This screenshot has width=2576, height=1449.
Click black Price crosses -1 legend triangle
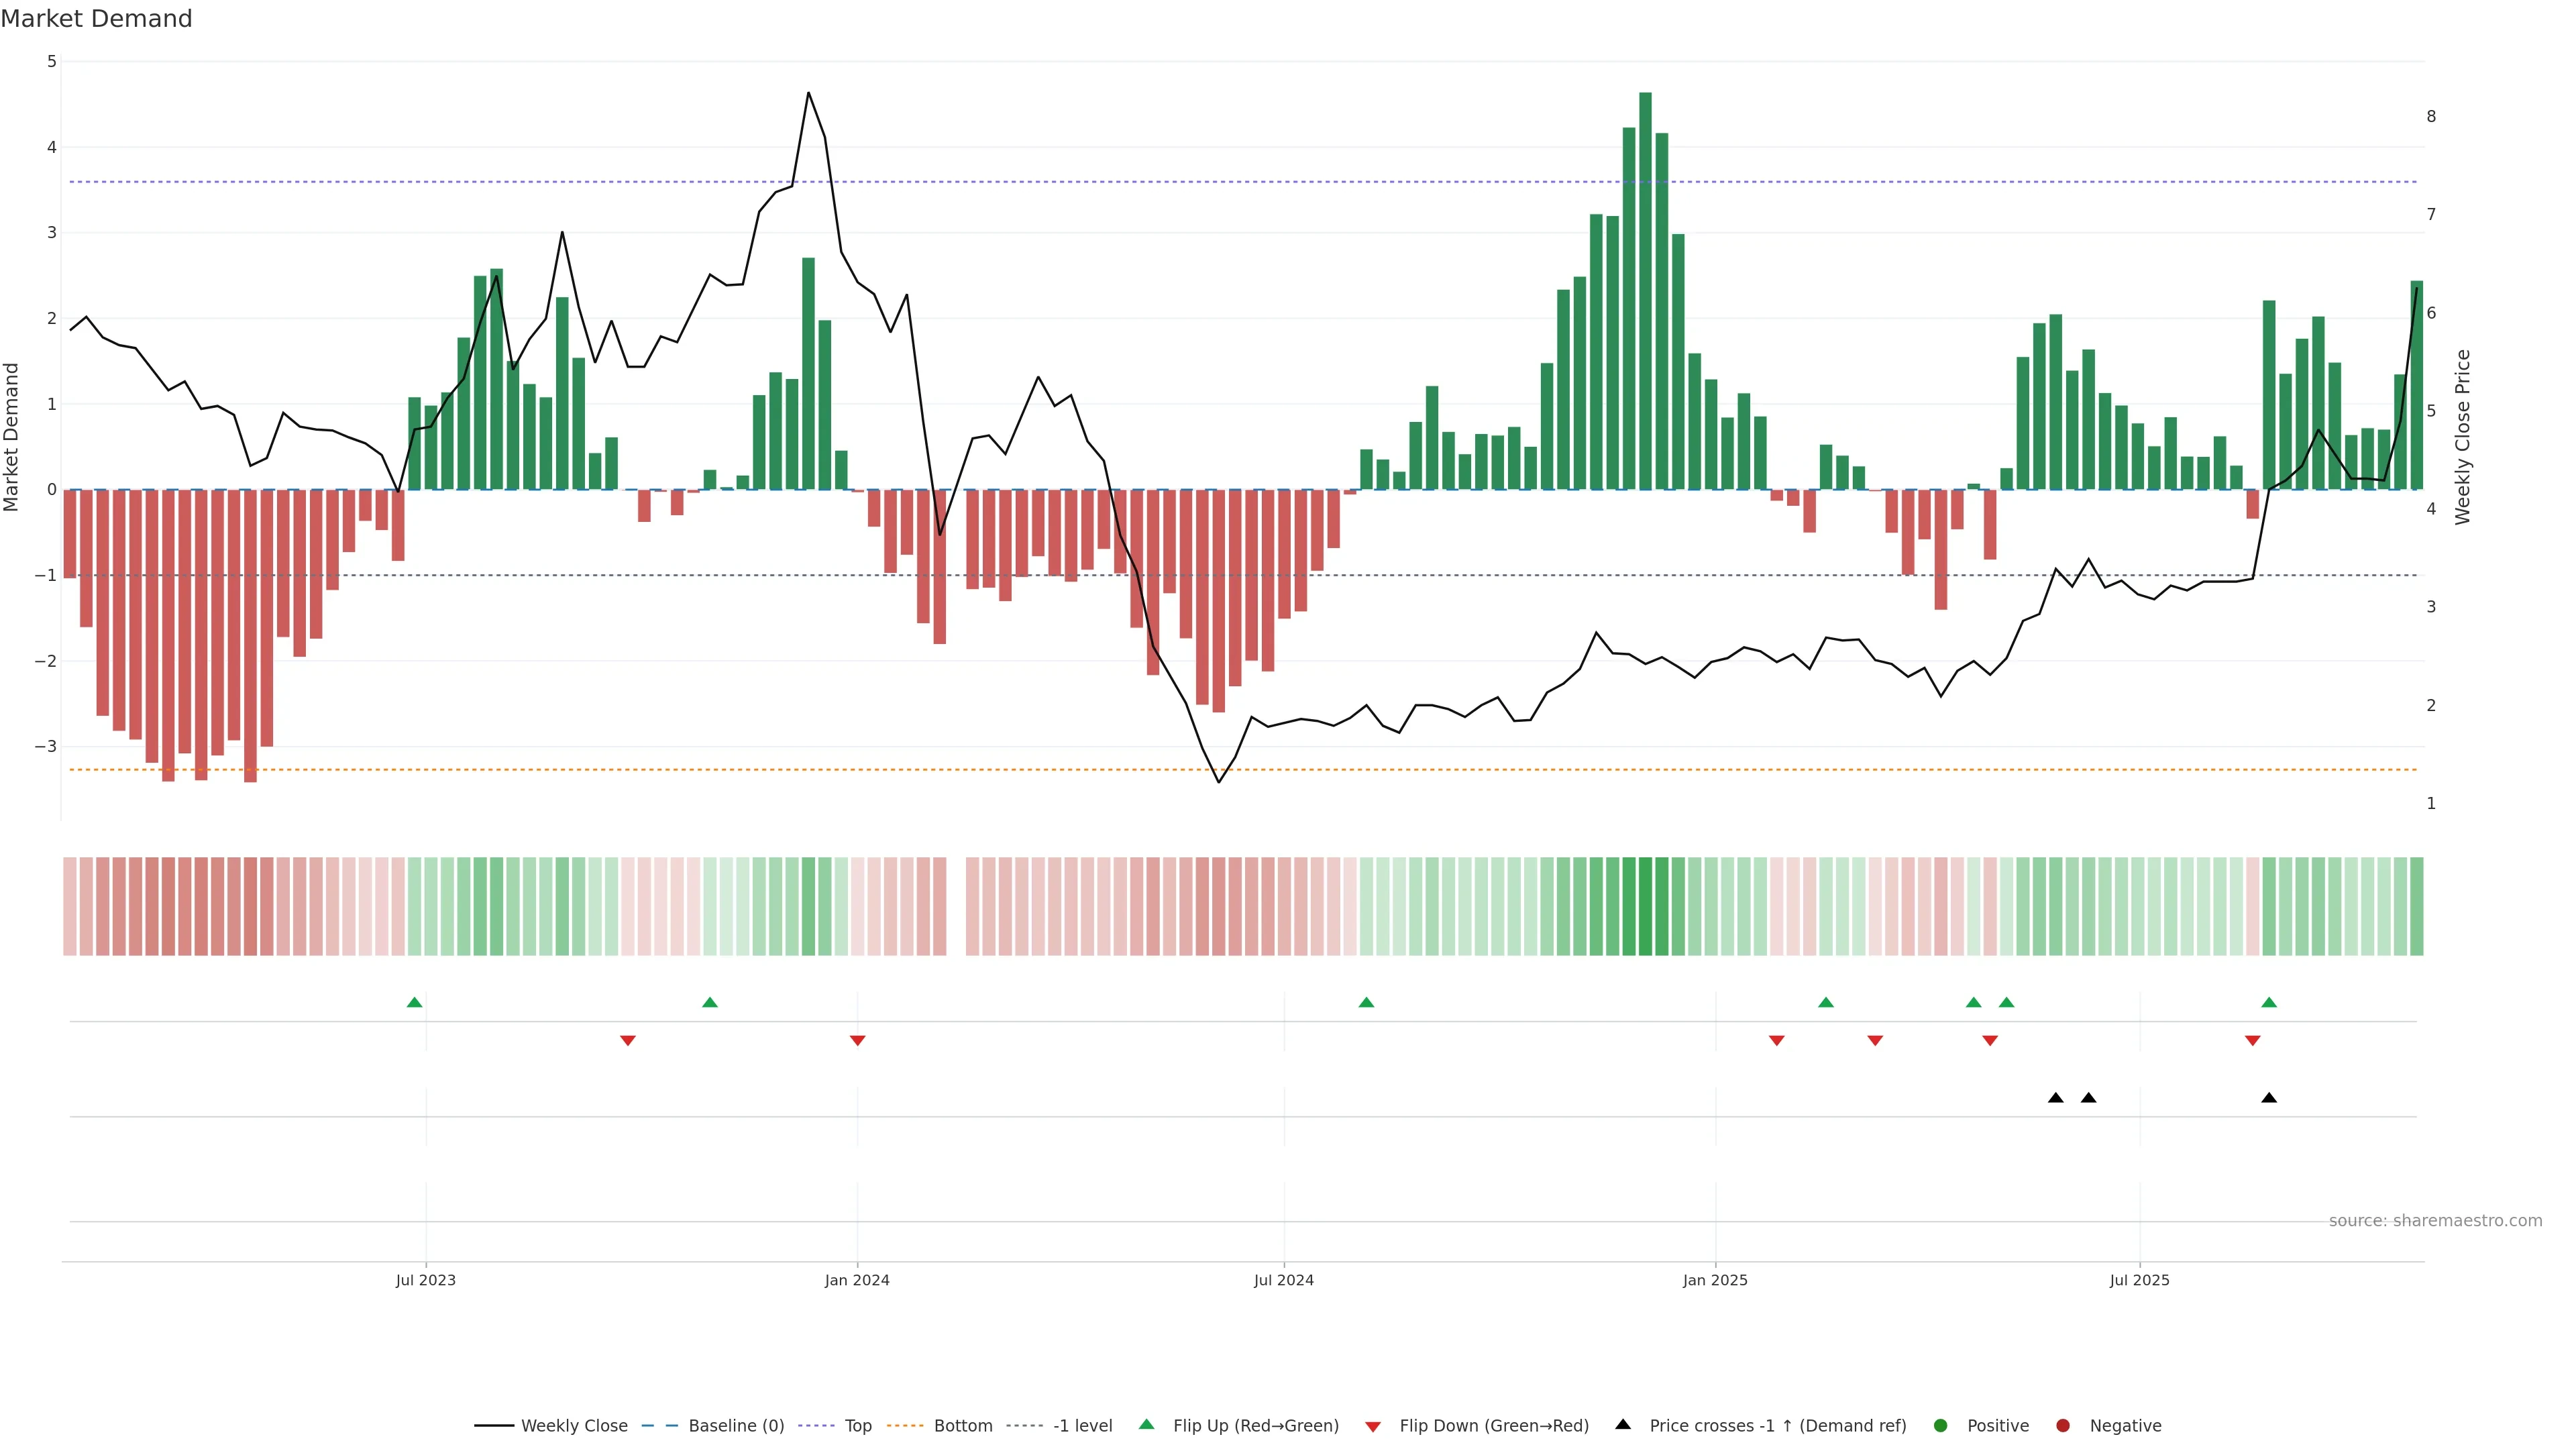[1623, 1424]
